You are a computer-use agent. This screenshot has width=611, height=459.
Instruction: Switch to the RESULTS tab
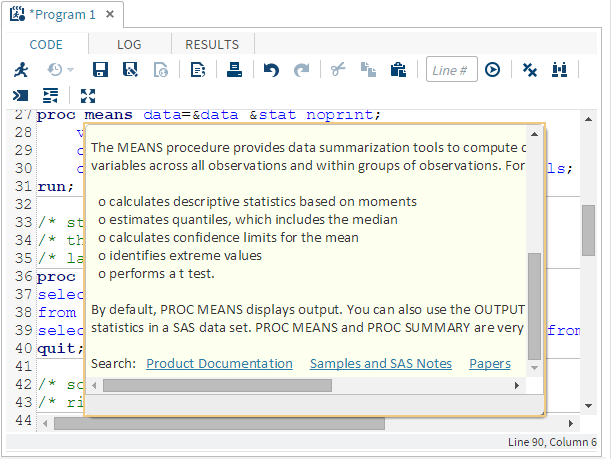tap(212, 44)
